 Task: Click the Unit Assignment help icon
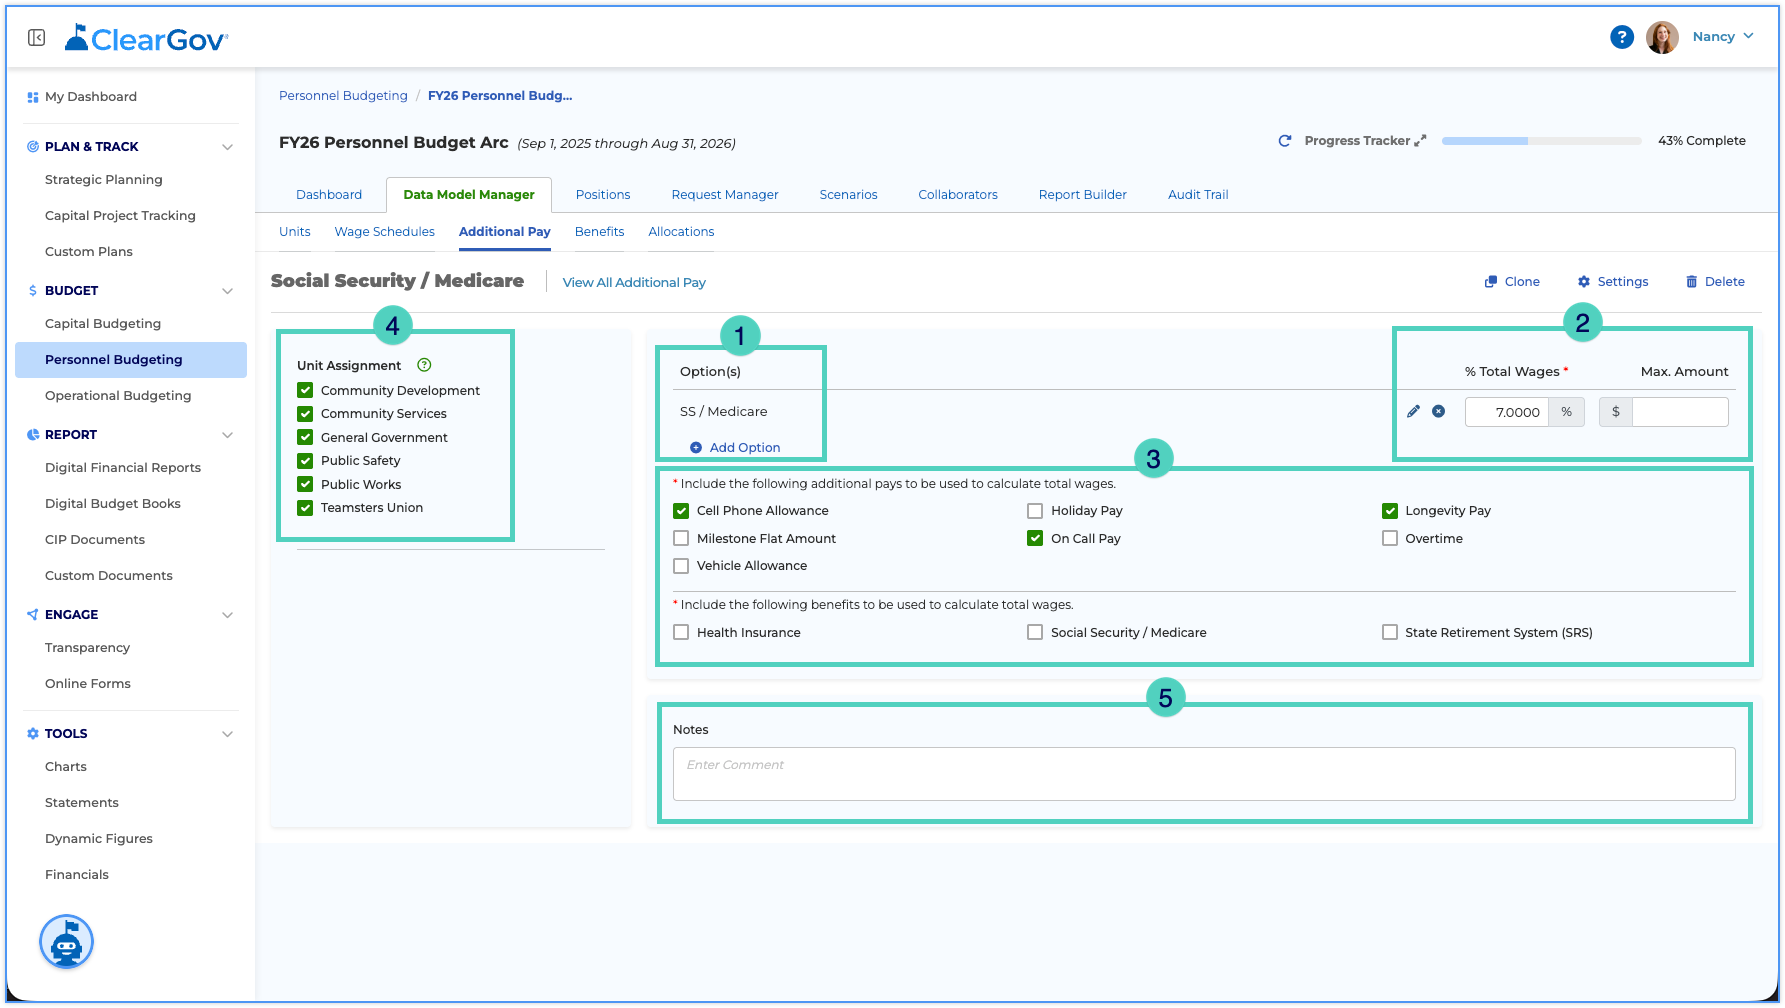424,365
